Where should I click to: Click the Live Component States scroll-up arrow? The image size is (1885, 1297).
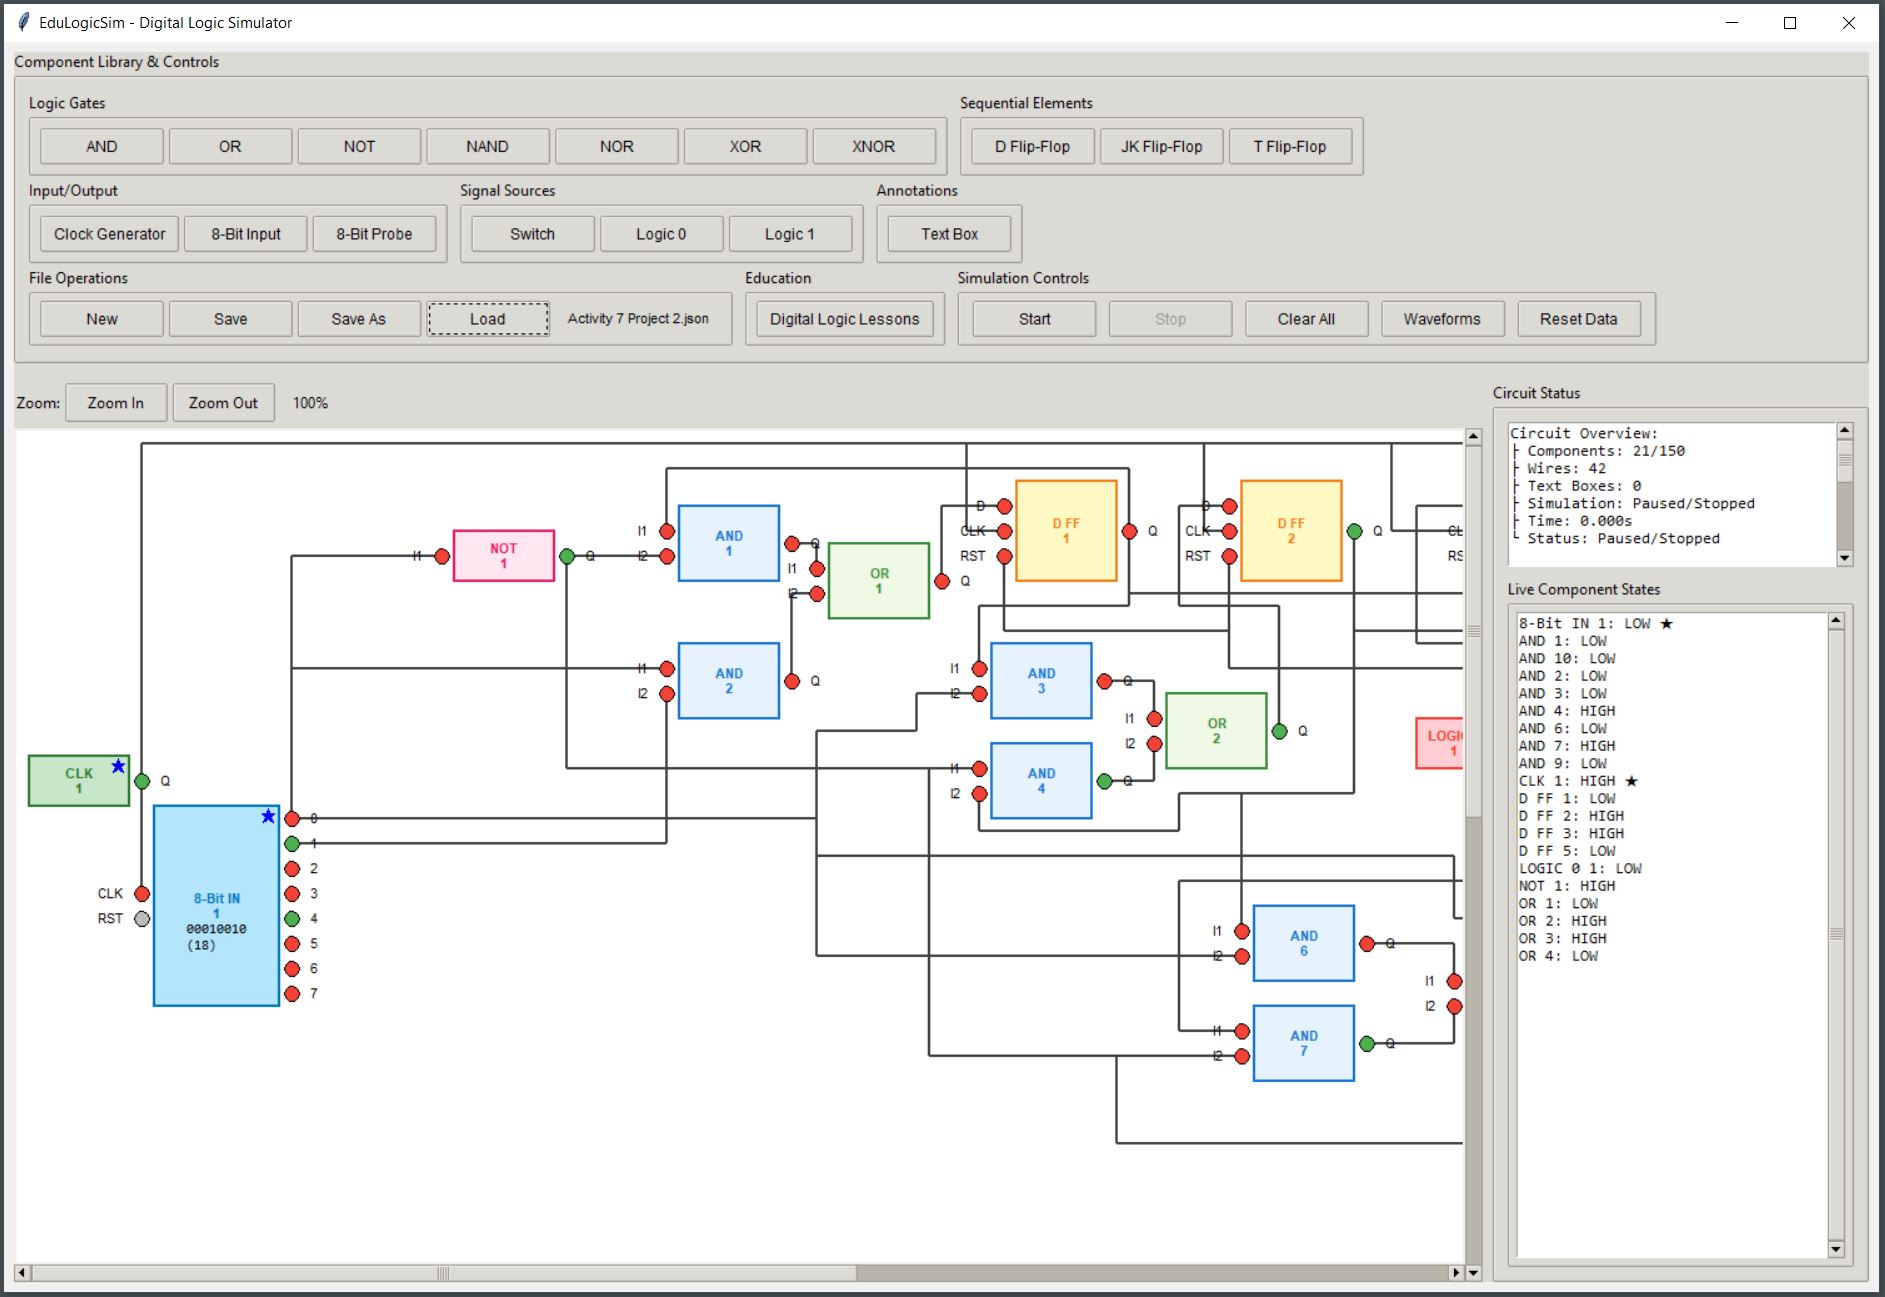coord(1836,621)
